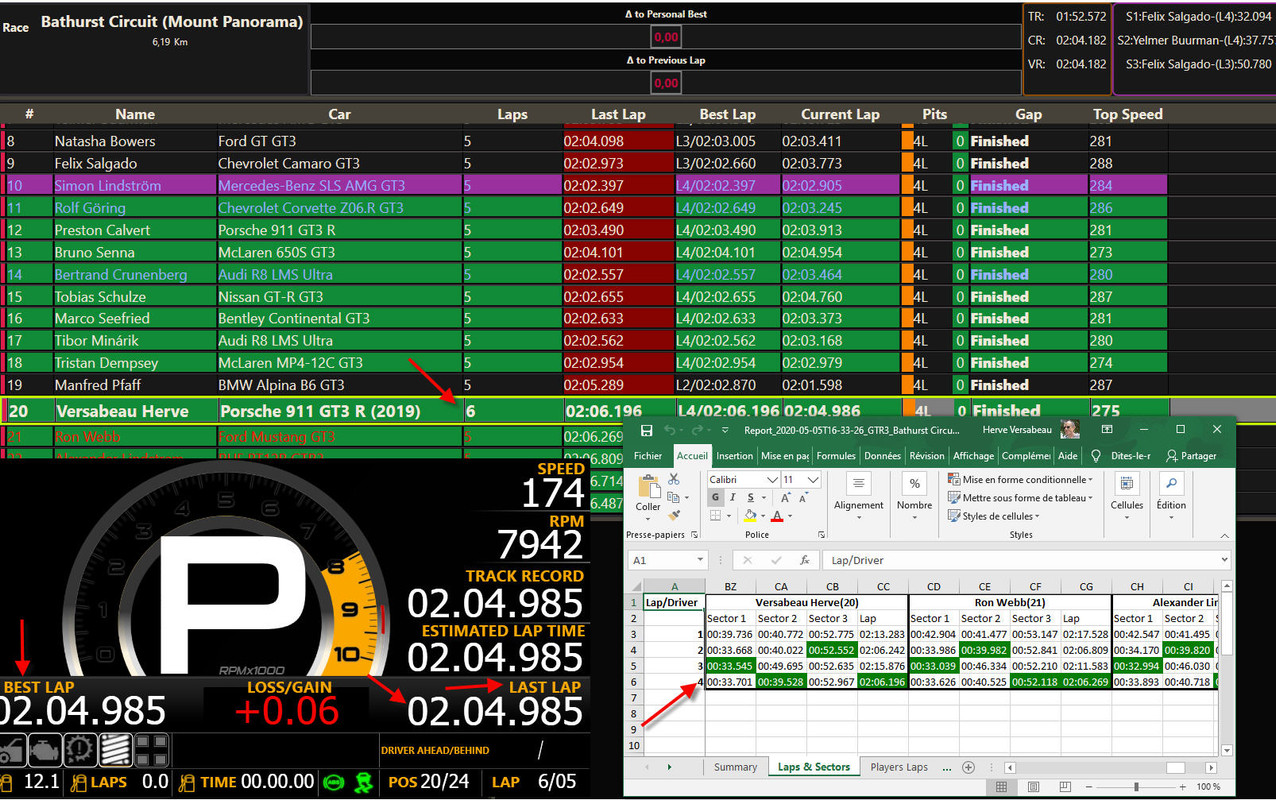Collapse the Excel ribbon with caret
Screen dimensions: 1276x800
tap(1224, 536)
